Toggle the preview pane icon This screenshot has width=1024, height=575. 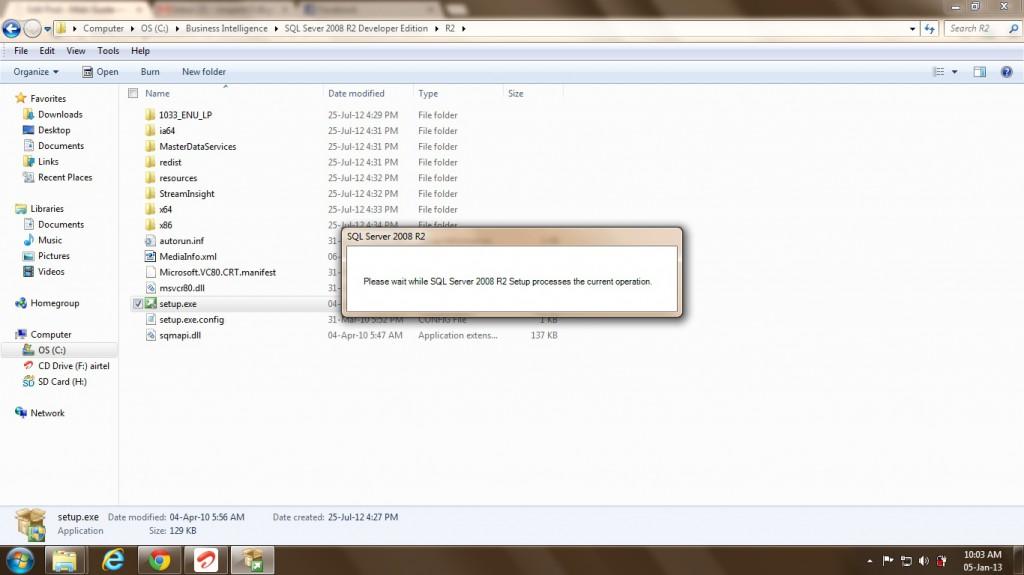(x=980, y=72)
